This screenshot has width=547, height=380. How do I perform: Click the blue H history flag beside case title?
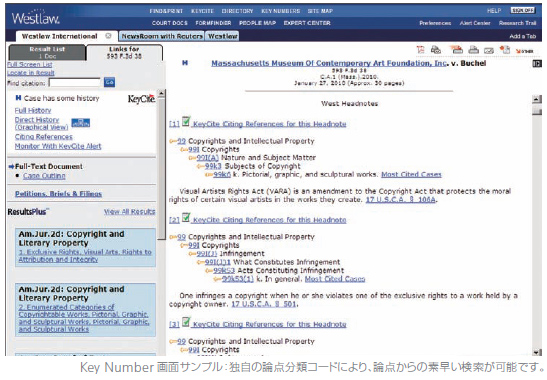click(x=185, y=63)
